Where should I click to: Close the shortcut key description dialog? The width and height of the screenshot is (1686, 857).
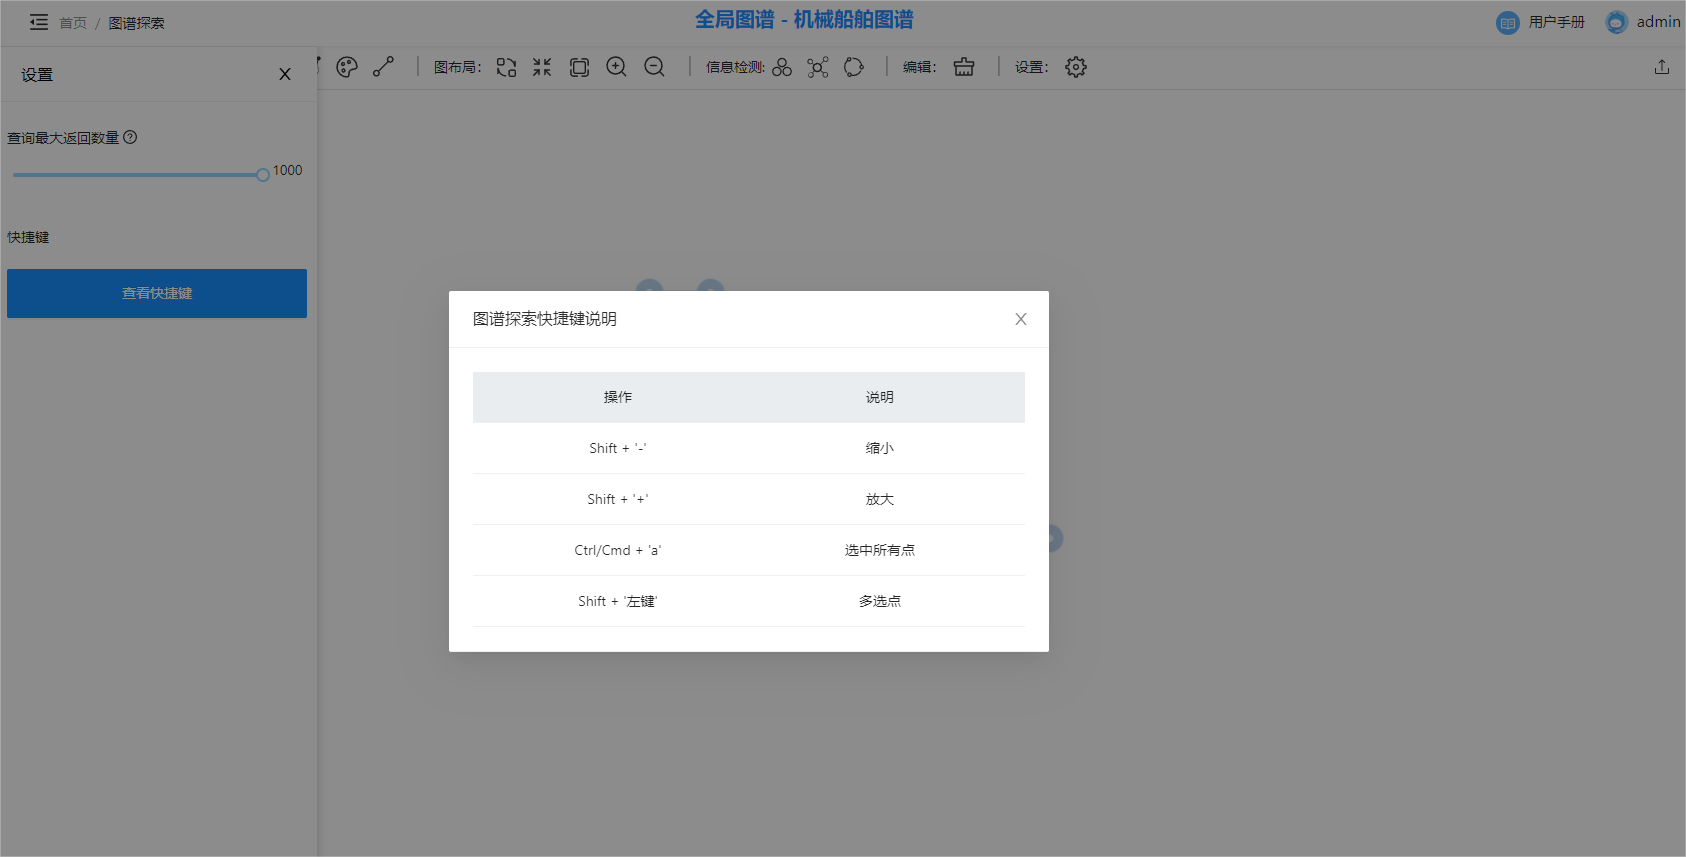coord(1021,319)
